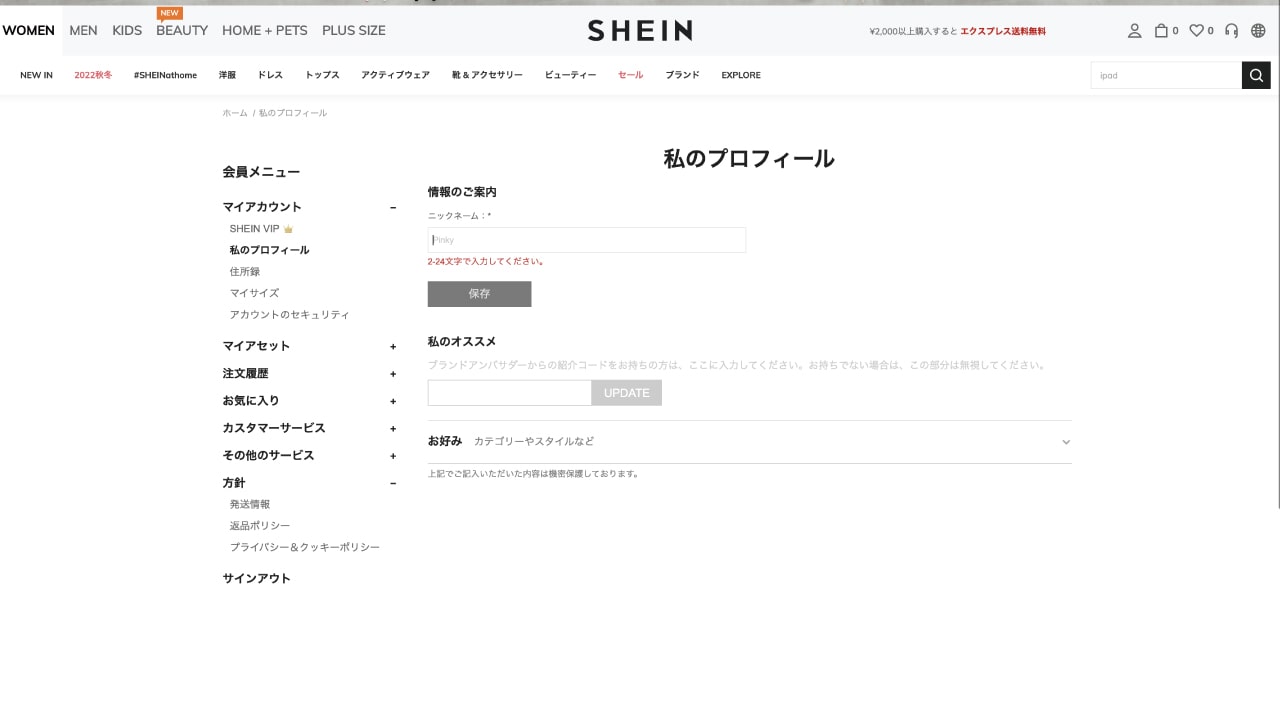Open アクティブウェア menu
The width and height of the screenshot is (1280, 720).
[x=395, y=75]
